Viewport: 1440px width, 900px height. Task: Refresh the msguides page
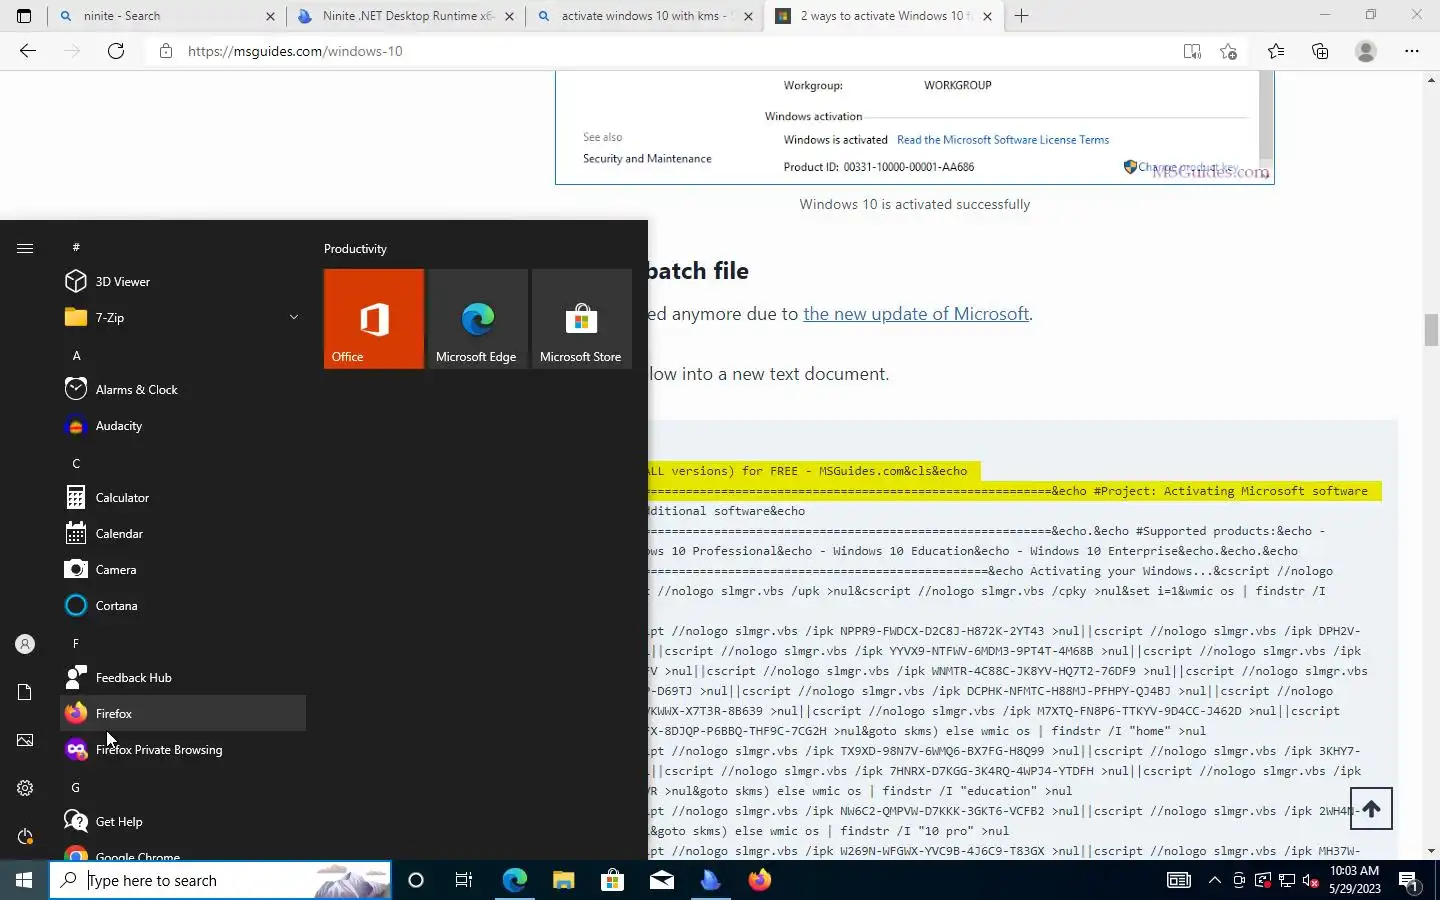point(116,51)
